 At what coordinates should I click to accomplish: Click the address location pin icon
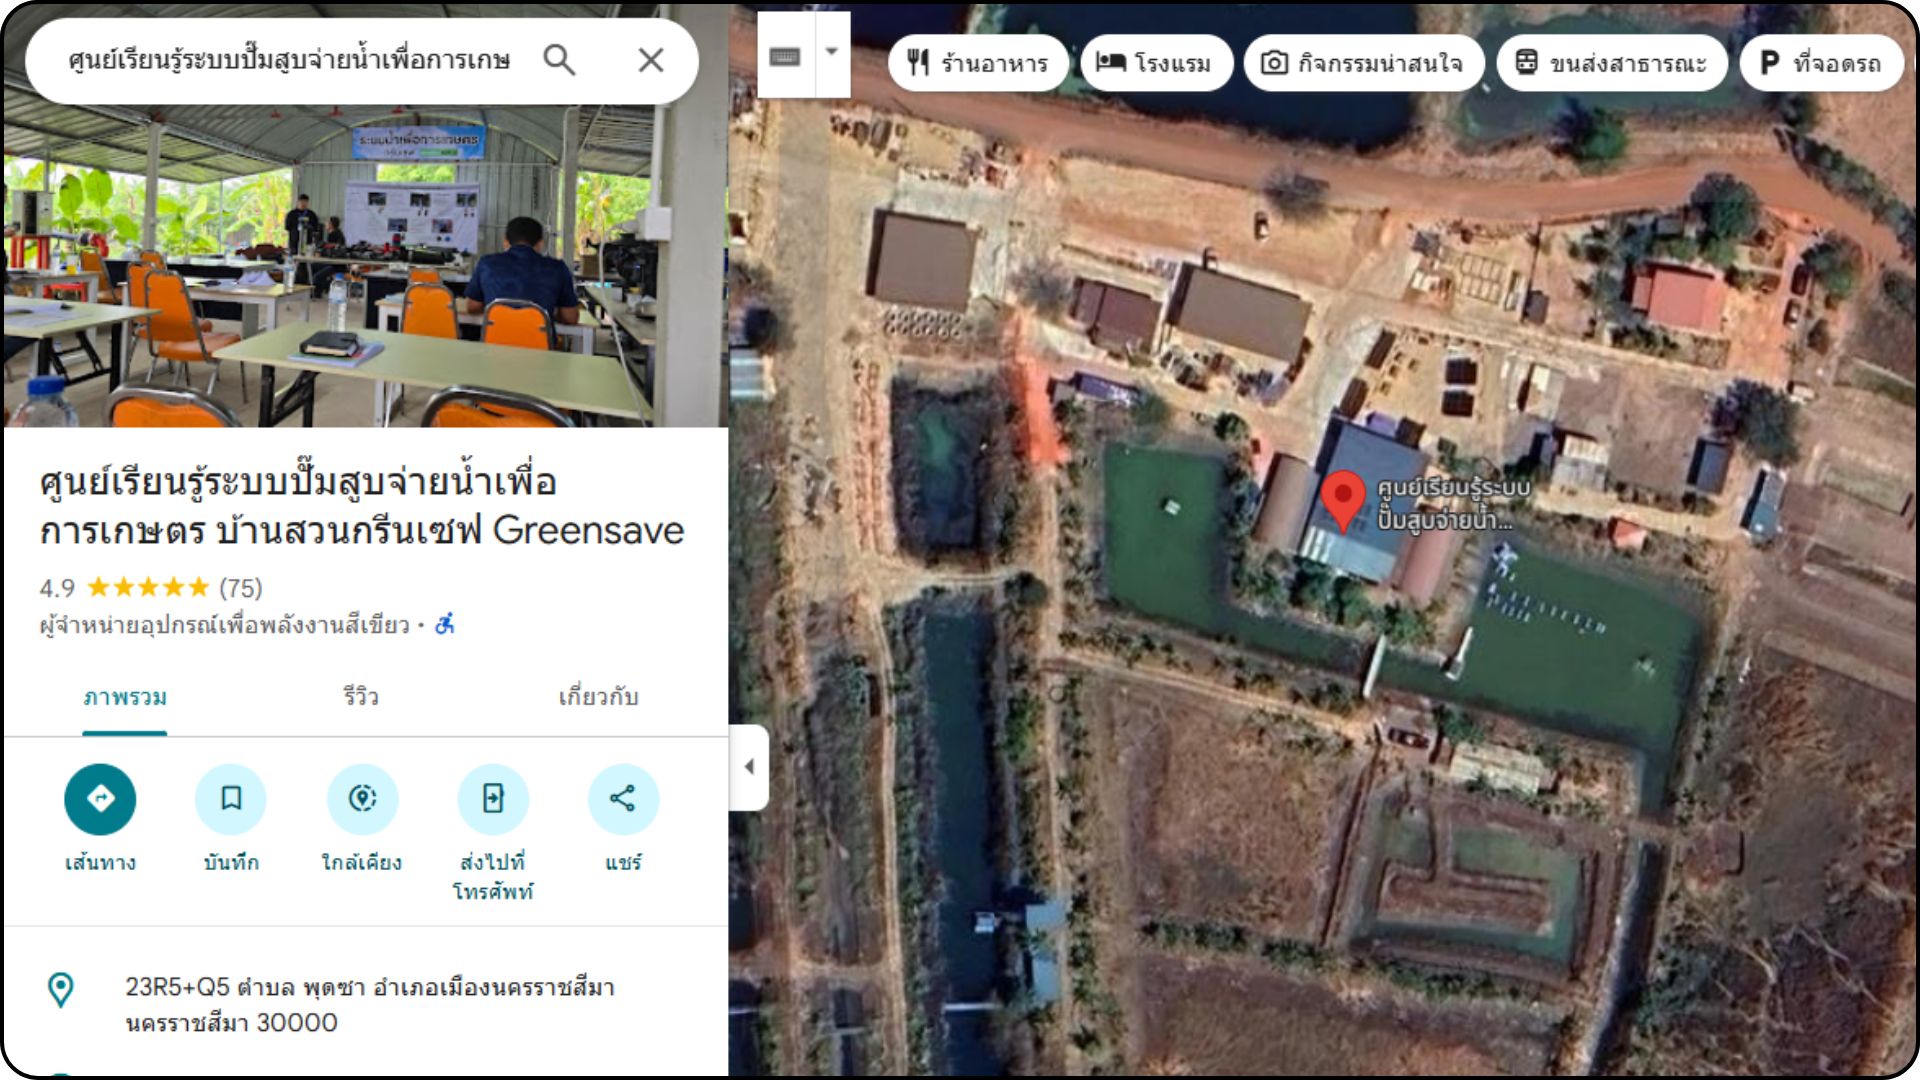(x=61, y=990)
